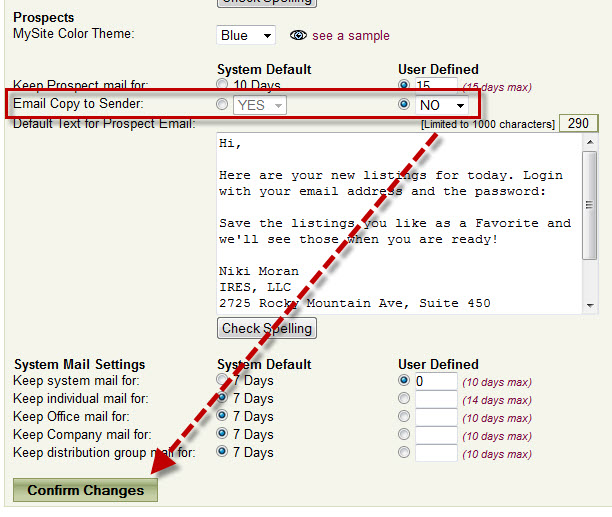Viewport: 612px width, 517px height.
Task: Select System Default 7 Days for Company mail
Action: click(x=223, y=434)
